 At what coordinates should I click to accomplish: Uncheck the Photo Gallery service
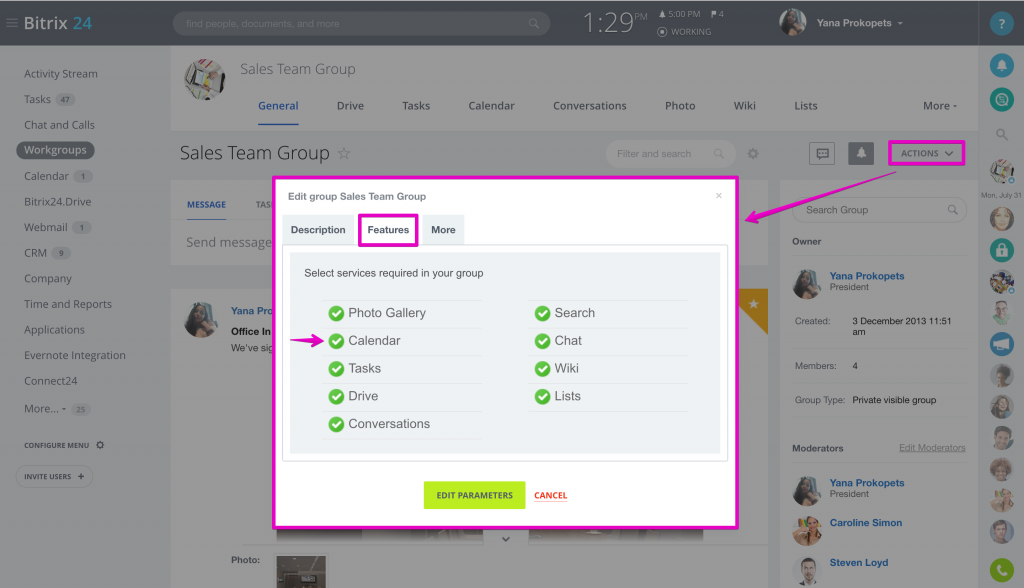click(x=336, y=314)
